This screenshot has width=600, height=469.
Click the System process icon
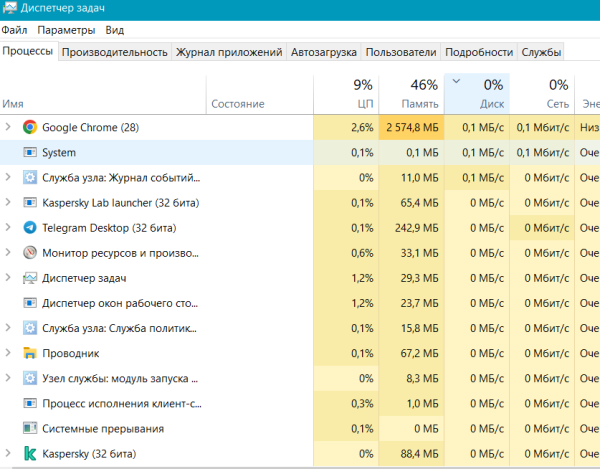click(x=30, y=153)
